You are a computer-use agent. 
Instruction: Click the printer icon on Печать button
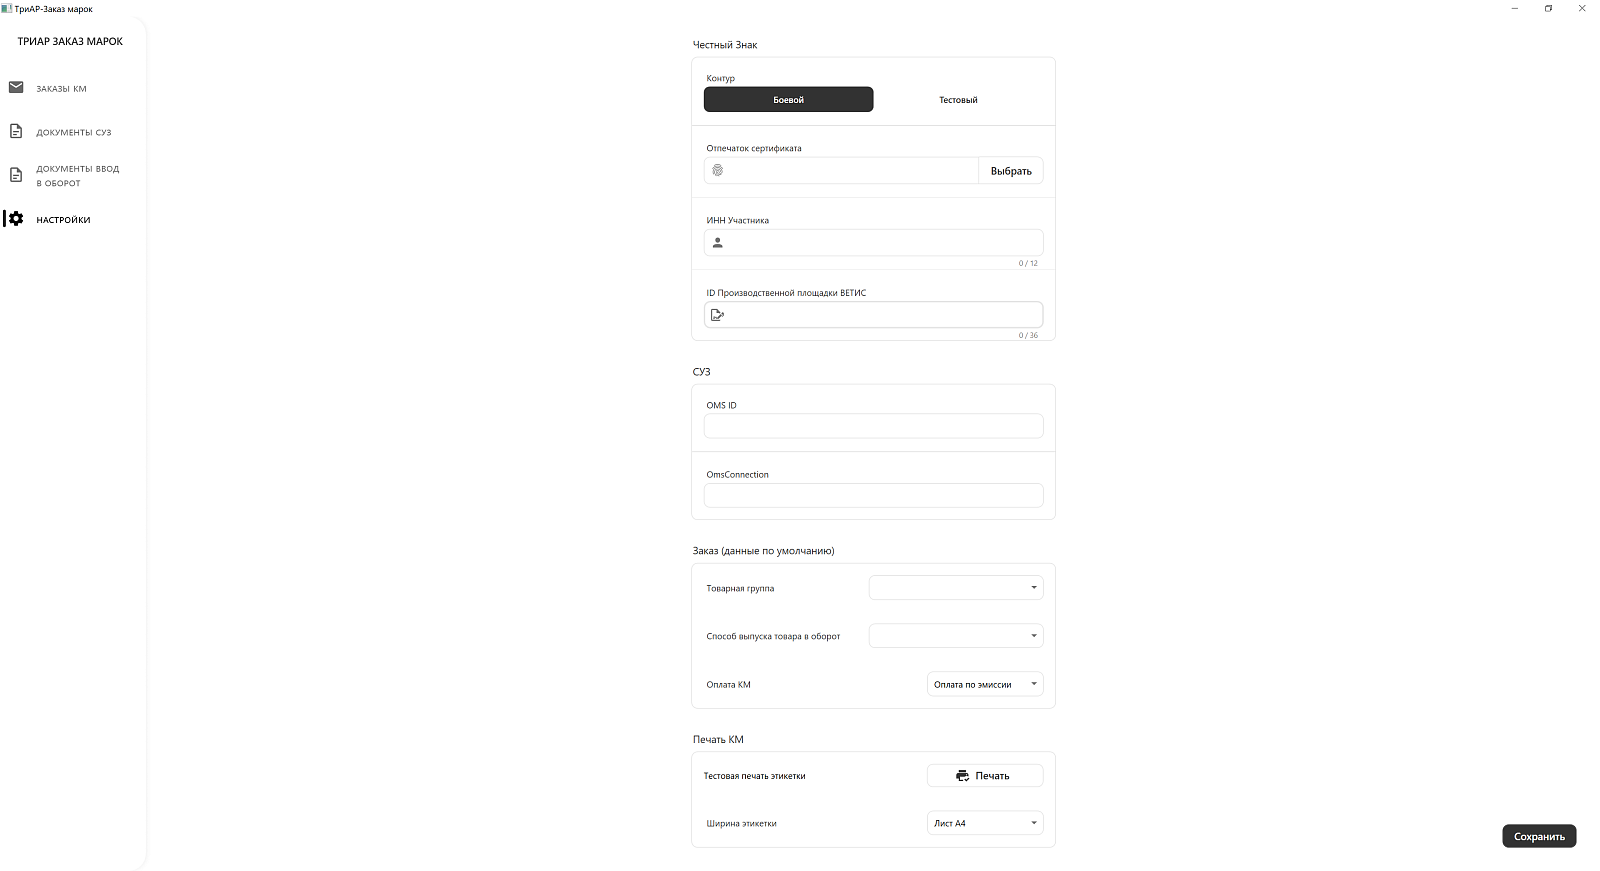pos(962,776)
